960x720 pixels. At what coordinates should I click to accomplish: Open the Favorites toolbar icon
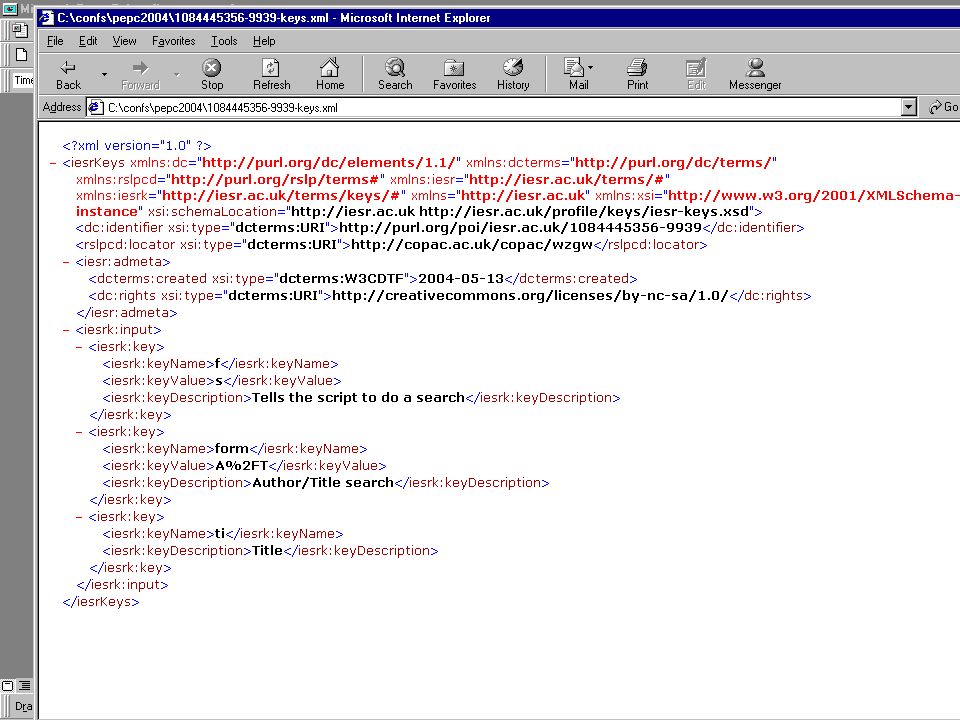[454, 75]
